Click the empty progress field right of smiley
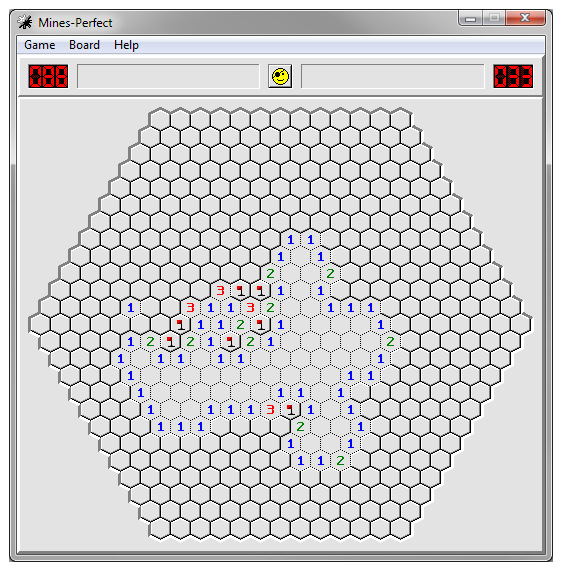The height and width of the screenshot is (571, 562). point(393,76)
